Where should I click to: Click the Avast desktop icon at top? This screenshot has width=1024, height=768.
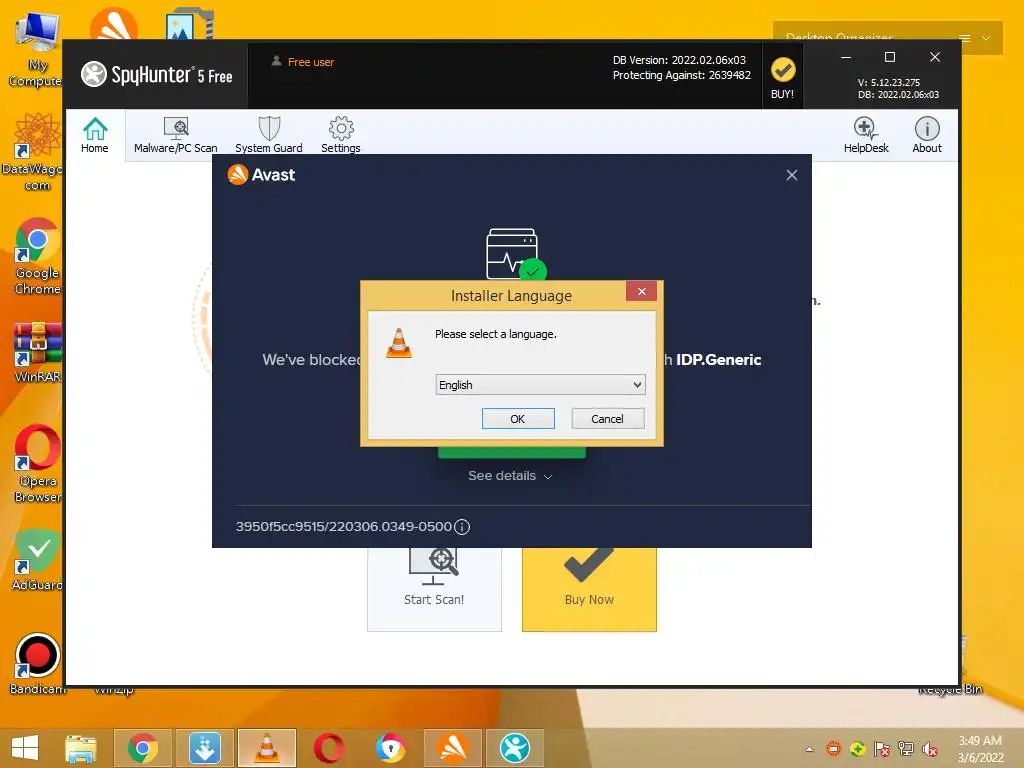click(x=114, y=25)
